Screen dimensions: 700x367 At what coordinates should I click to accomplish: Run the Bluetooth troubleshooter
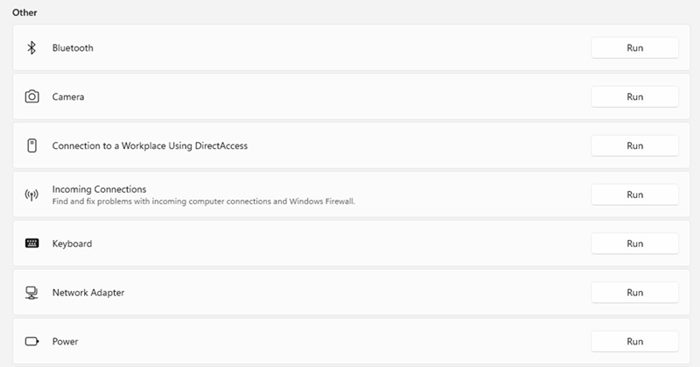tap(634, 48)
